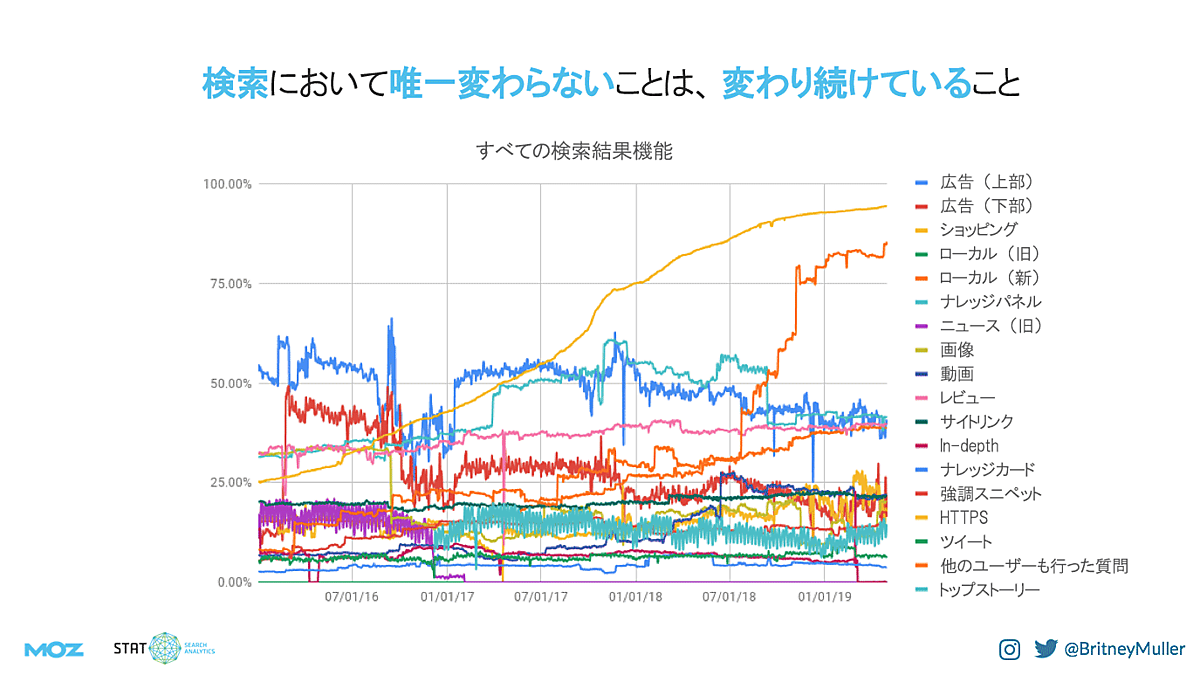Click the レビュー legend entry
This screenshot has width=1200, height=675.
point(967,398)
